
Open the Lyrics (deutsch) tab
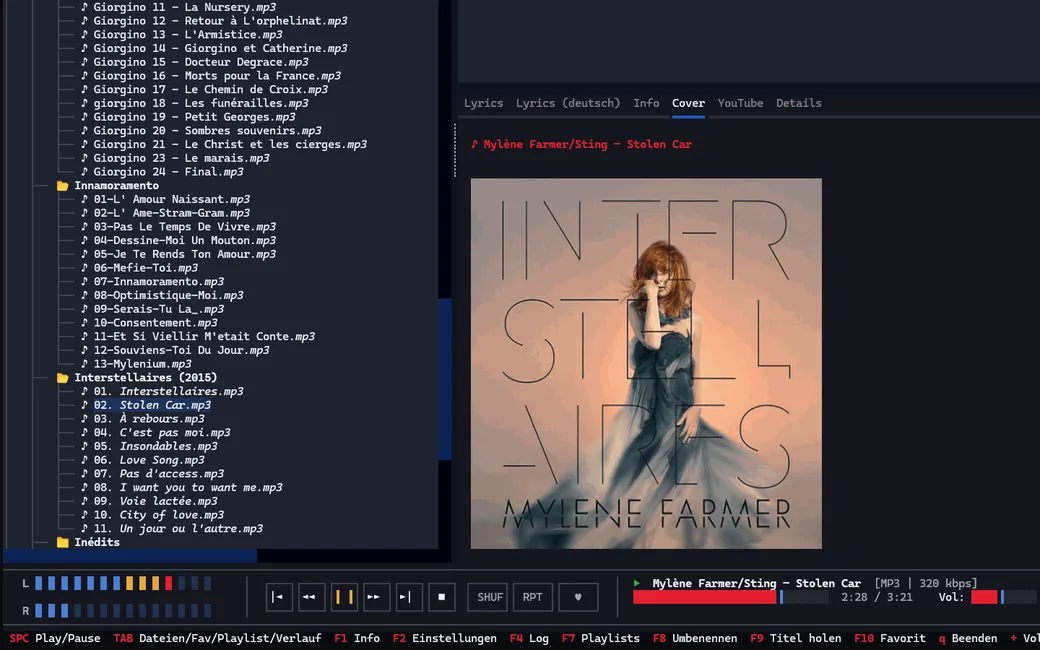coord(568,103)
